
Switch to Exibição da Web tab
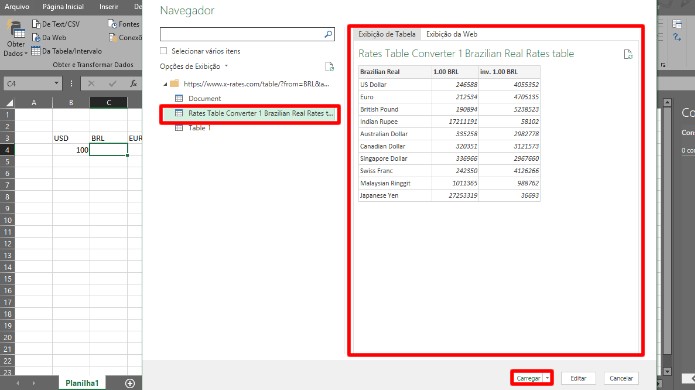(x=451, y=34)
